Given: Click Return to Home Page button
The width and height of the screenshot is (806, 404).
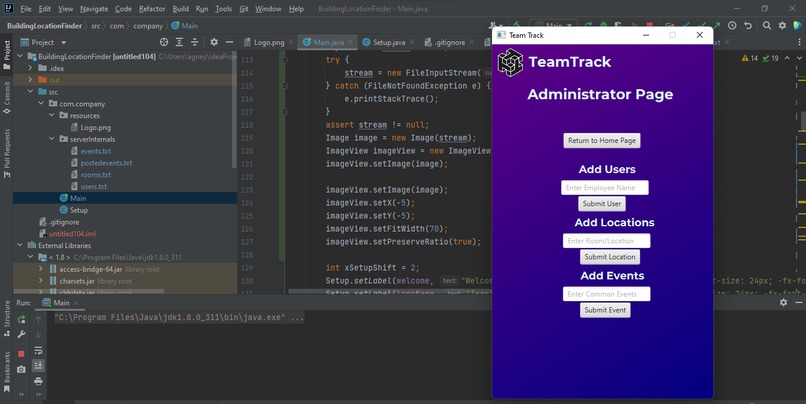Looking at the screenshot, I should point(602,140).
